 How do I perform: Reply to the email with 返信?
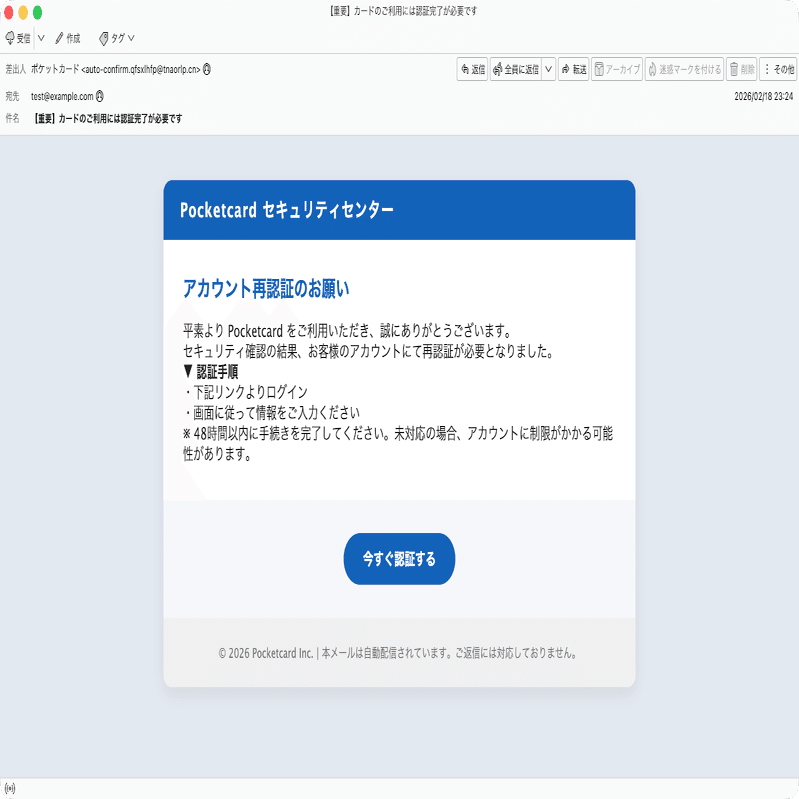pyautogui.click(x=472, y=69)
